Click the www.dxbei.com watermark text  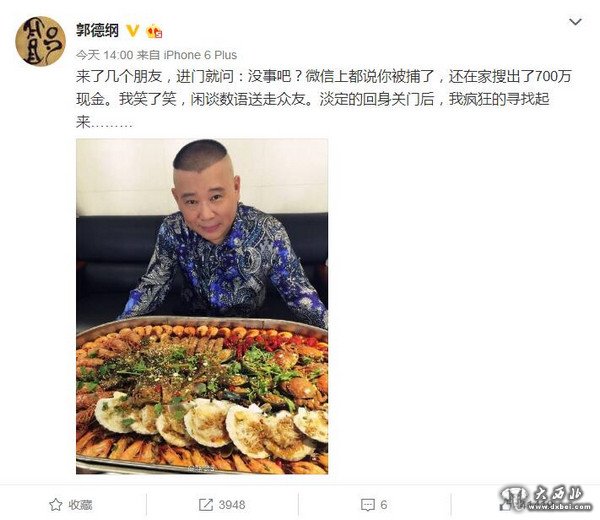tap(560, 507)
